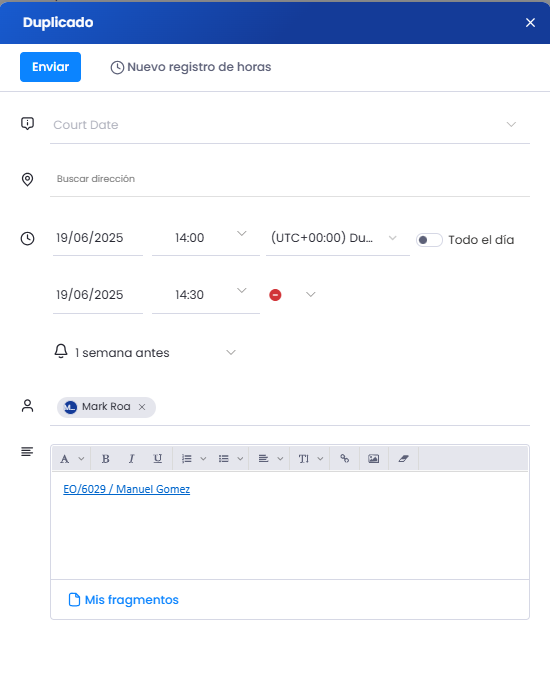Toggle the Todo el día switch

click(429, 240)
